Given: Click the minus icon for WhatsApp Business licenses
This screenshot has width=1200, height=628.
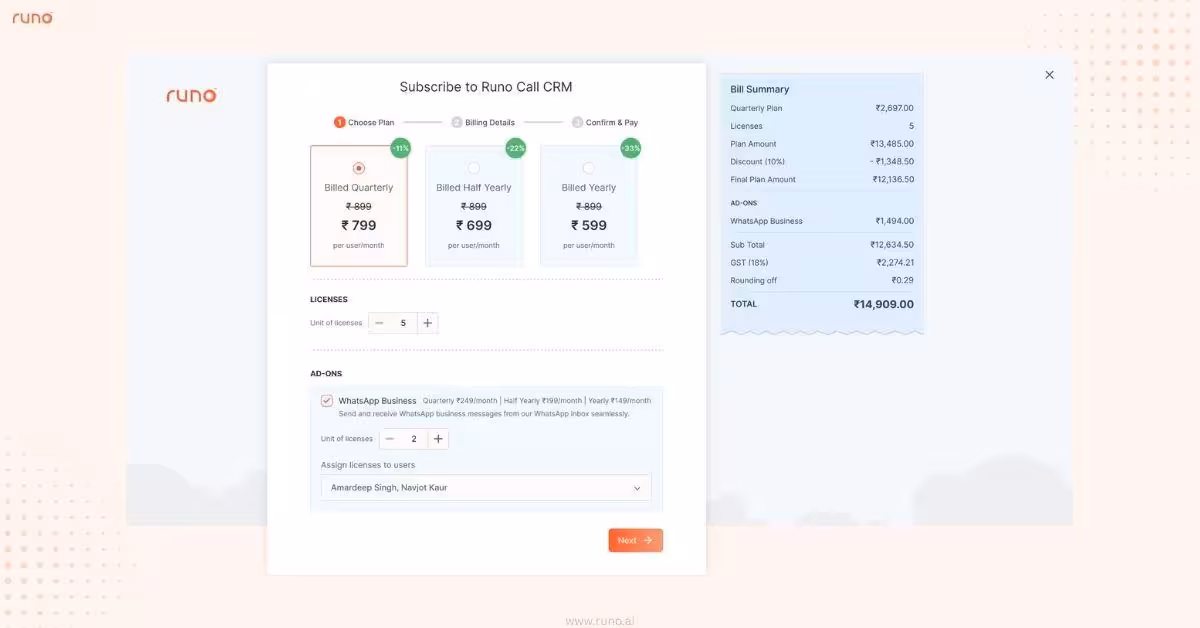Looking at the screenshot, I should 389,438.
